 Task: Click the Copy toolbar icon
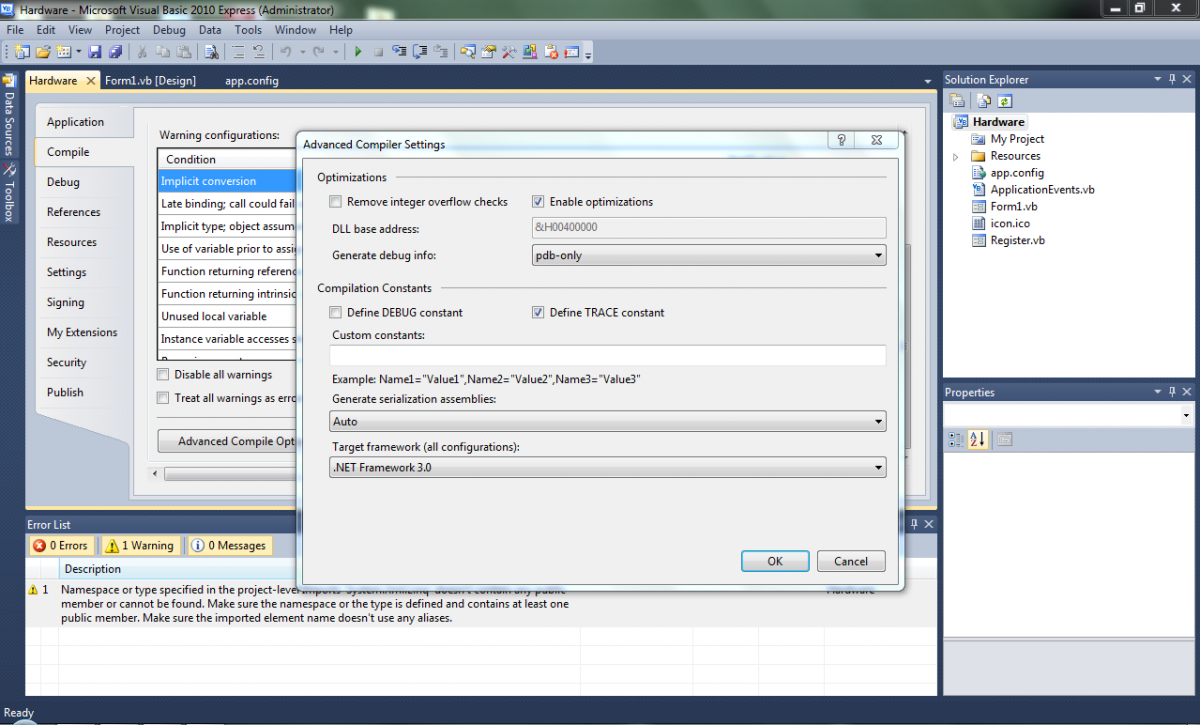162,51
